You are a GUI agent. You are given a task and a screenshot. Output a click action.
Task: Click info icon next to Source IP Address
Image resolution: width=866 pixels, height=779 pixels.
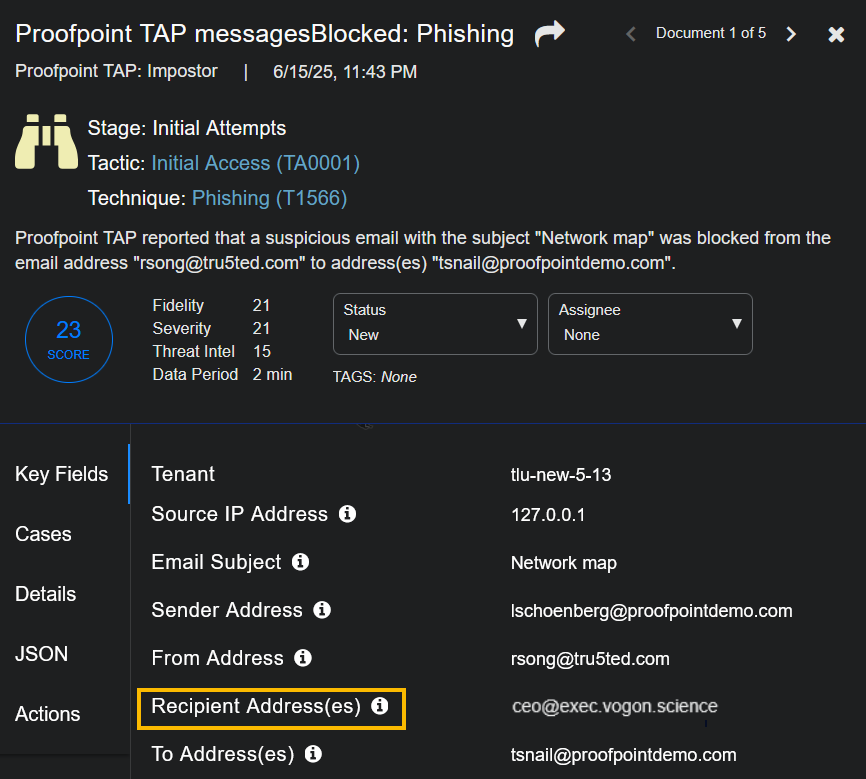coord(347,514)
